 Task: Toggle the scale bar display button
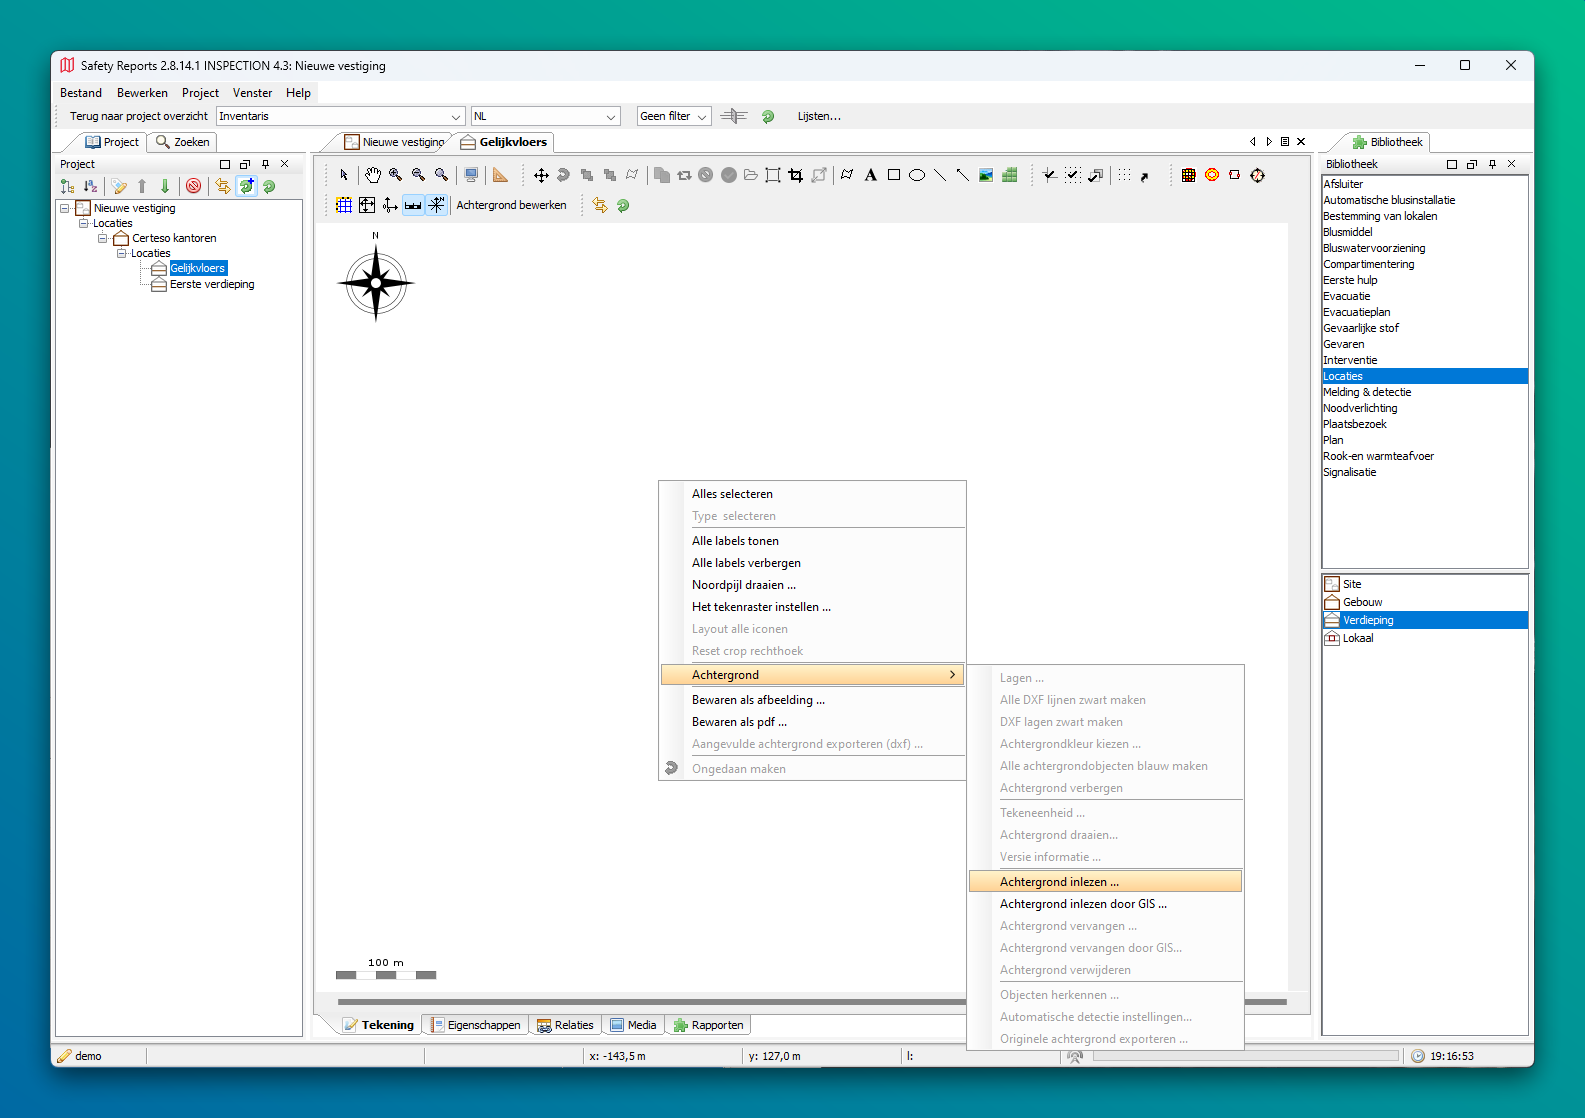click(413, 205)
